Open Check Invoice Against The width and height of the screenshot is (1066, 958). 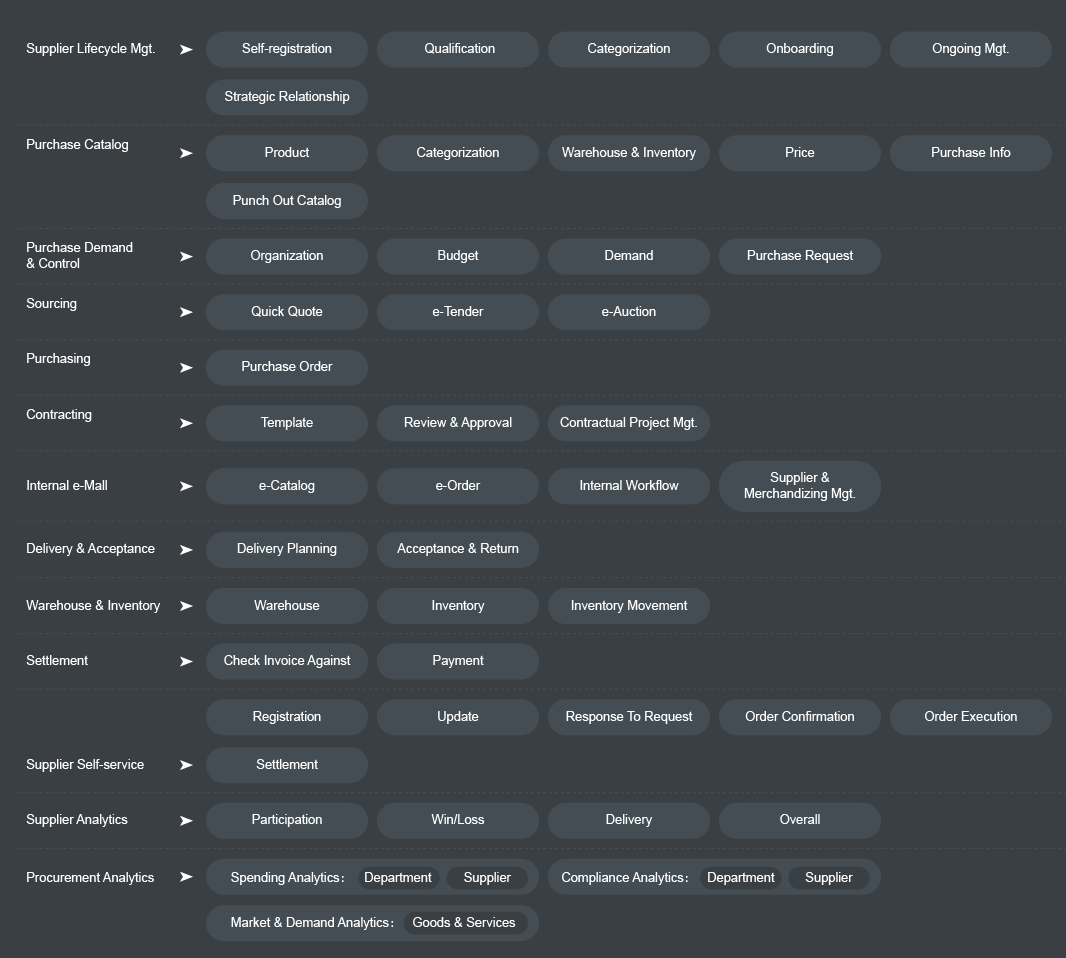pos(287,661)
